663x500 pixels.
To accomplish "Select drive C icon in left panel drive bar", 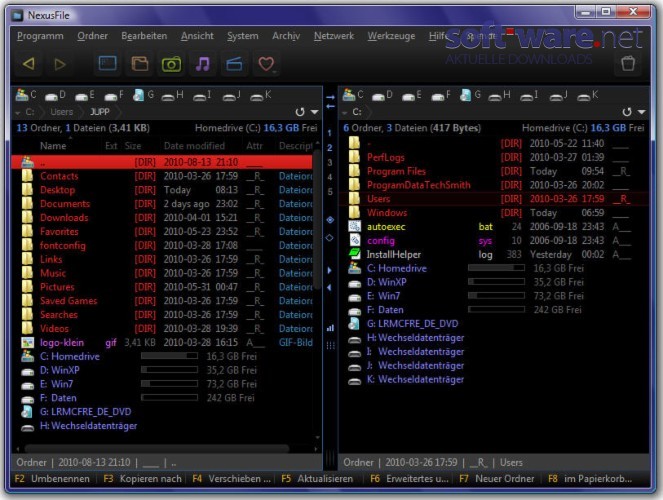I will (x=25, y=95).
